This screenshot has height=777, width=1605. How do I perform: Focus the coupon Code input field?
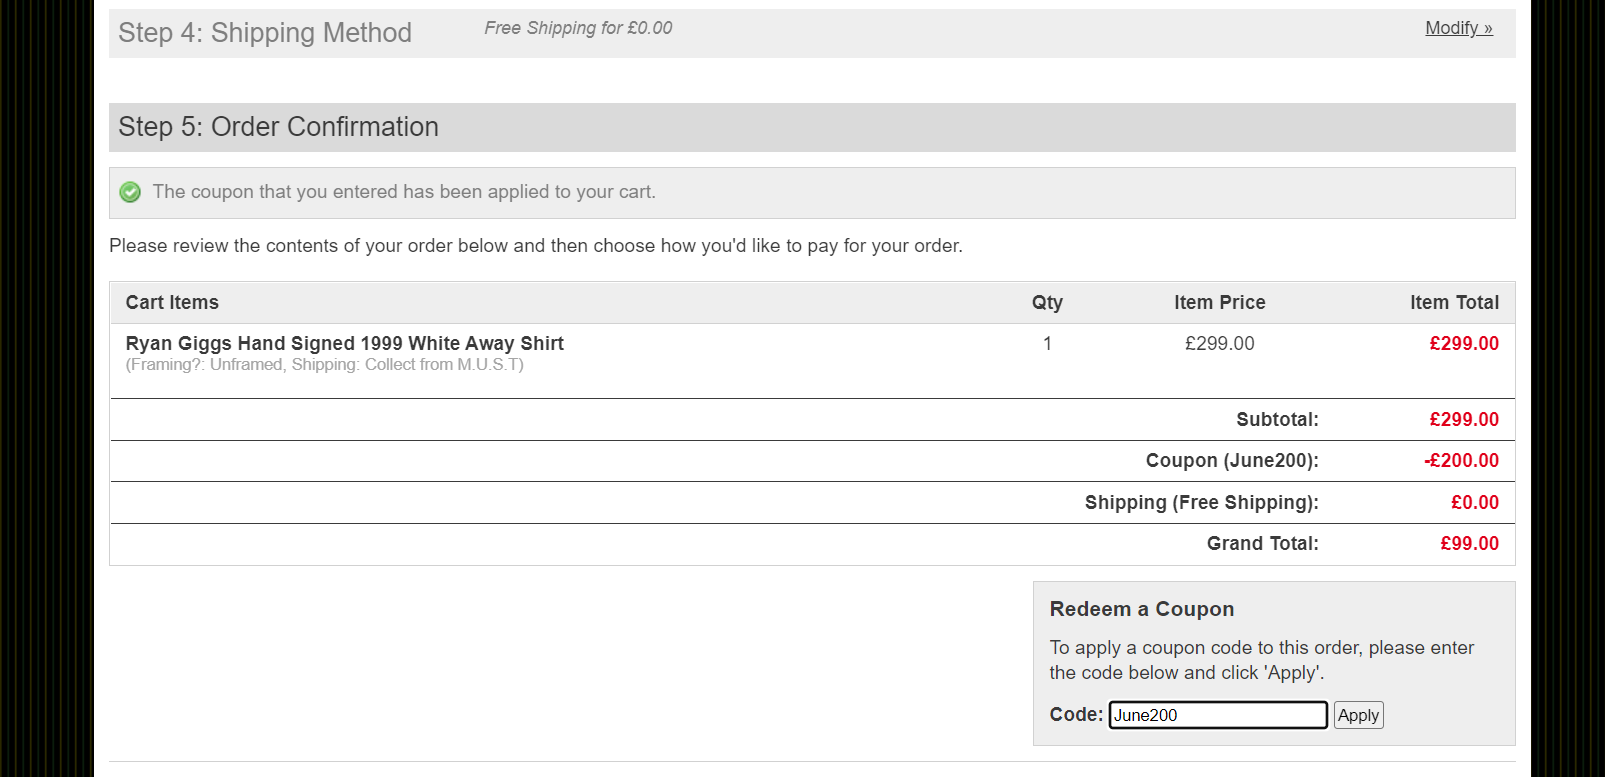click(x=1217, y=715)
